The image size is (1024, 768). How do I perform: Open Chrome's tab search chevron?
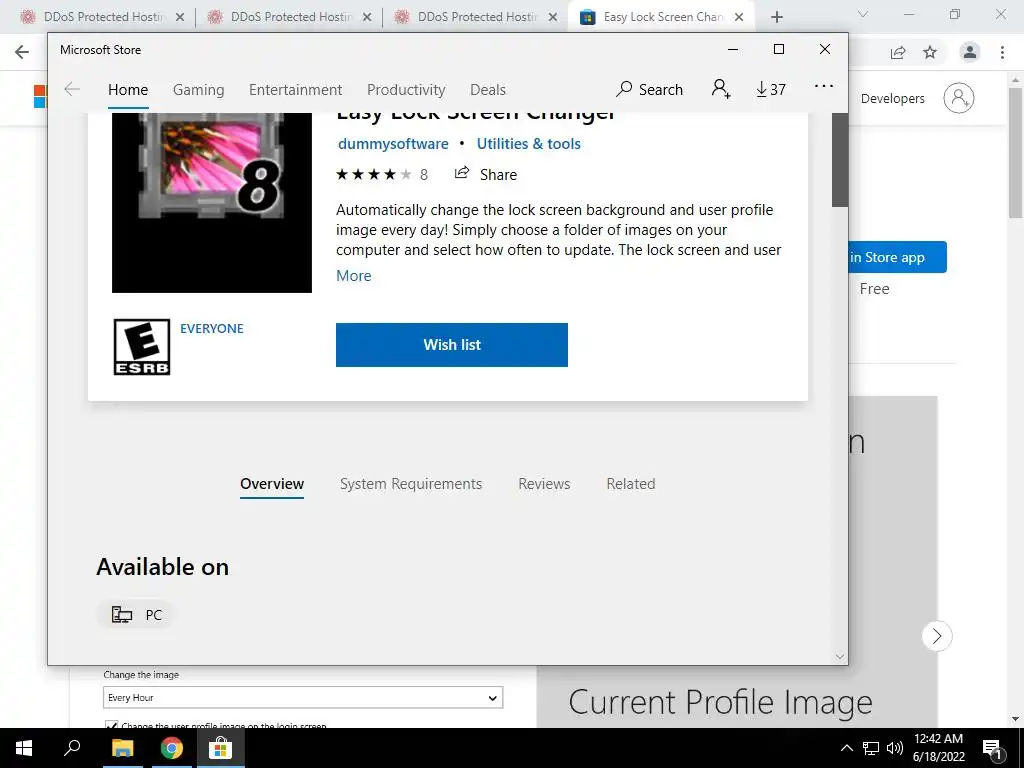tap(863, 14)
